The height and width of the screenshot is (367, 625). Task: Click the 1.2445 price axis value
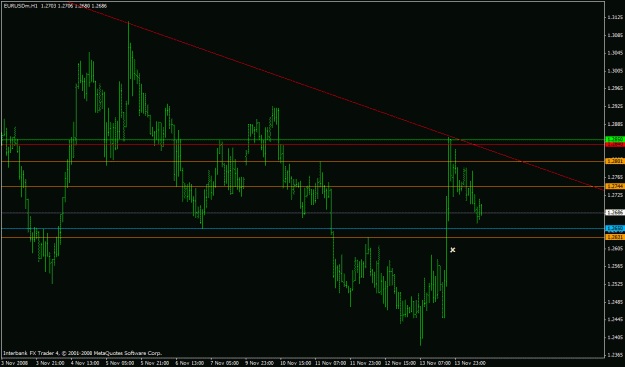[614, 319]
